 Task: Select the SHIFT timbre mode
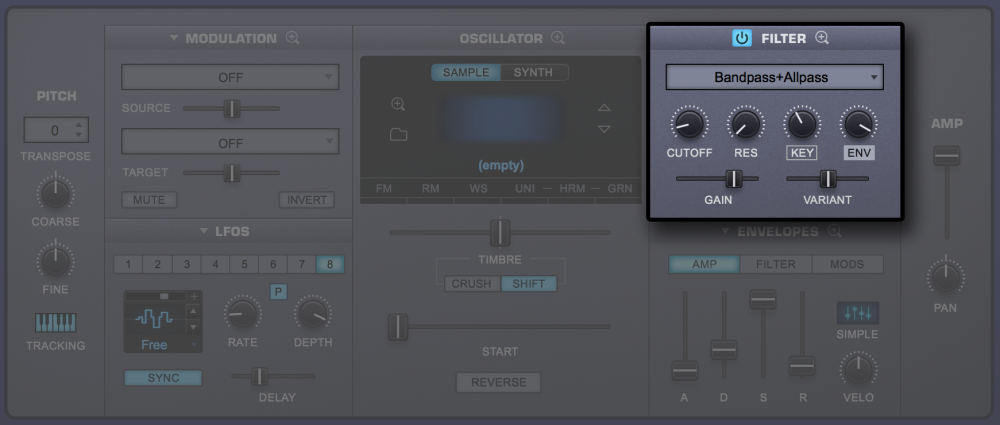pos(529,283)
